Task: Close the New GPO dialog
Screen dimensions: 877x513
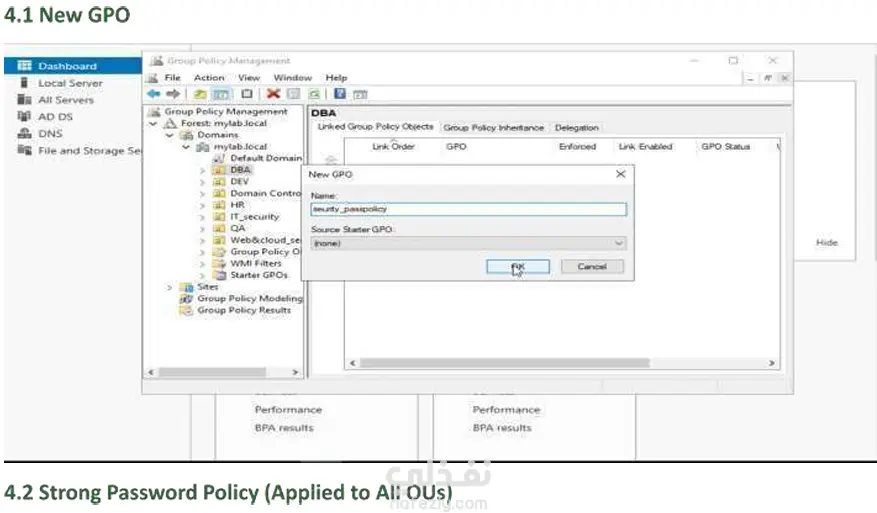Action: (620, 174)
